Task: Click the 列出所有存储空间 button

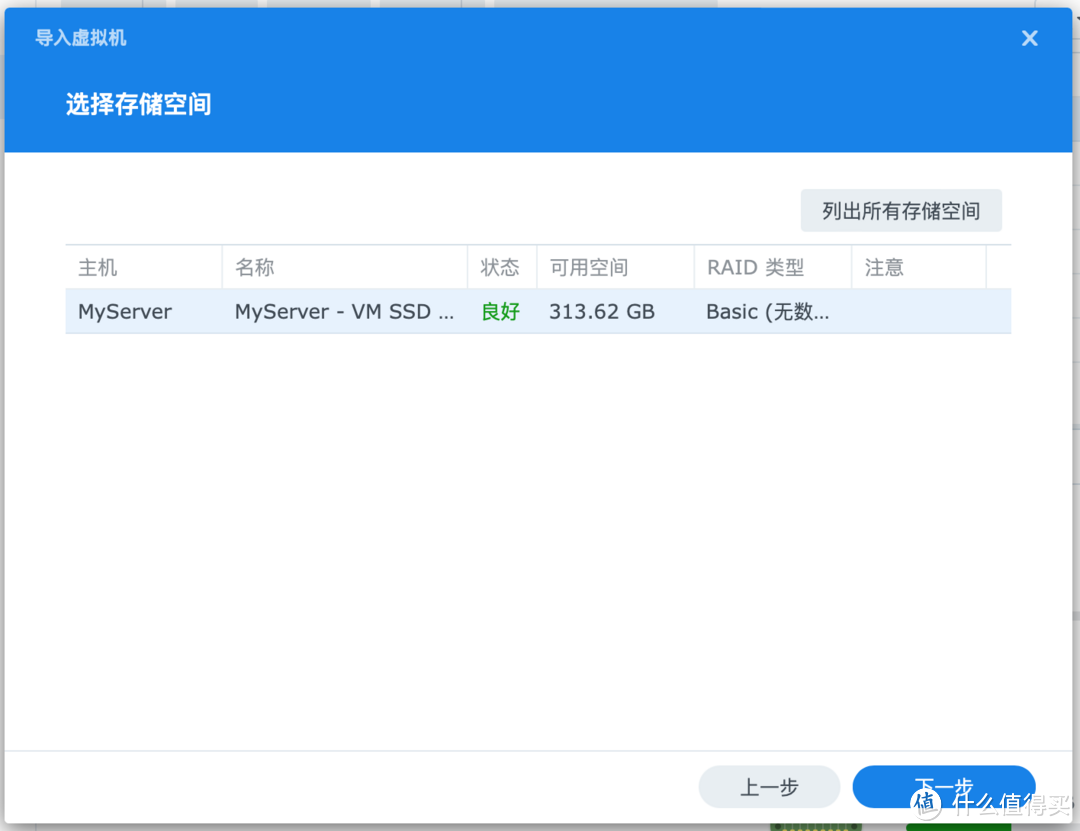Action: [x=899, y=210]
